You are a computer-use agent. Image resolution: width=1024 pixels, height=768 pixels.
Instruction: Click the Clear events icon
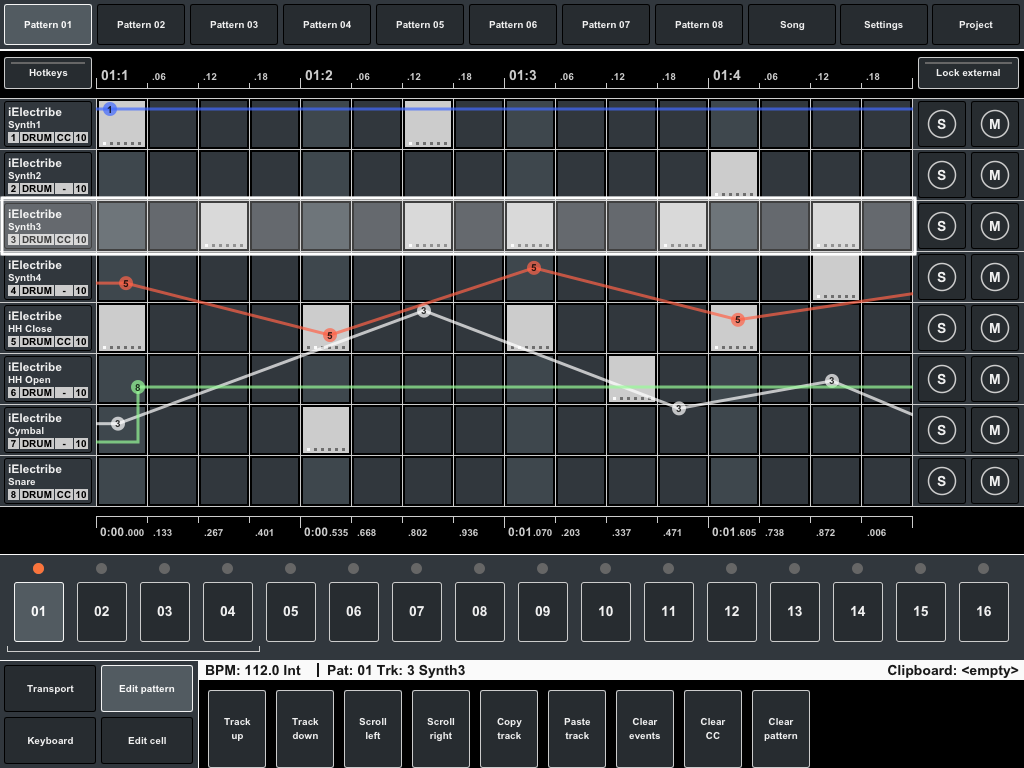644,728
